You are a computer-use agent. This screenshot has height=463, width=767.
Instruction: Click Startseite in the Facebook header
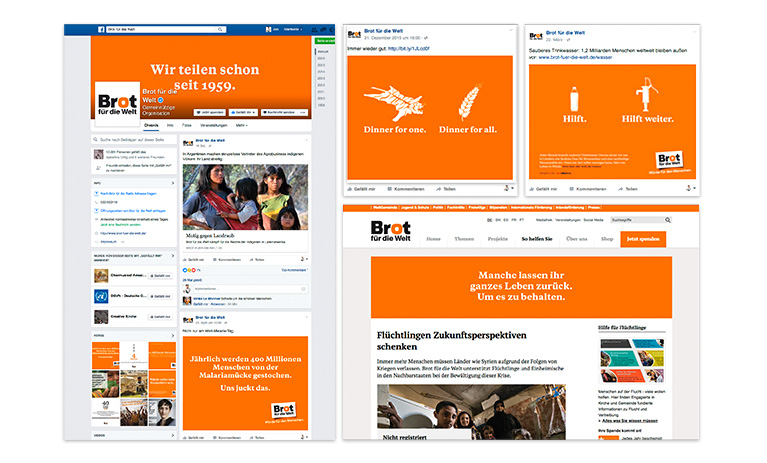(292, 29)
